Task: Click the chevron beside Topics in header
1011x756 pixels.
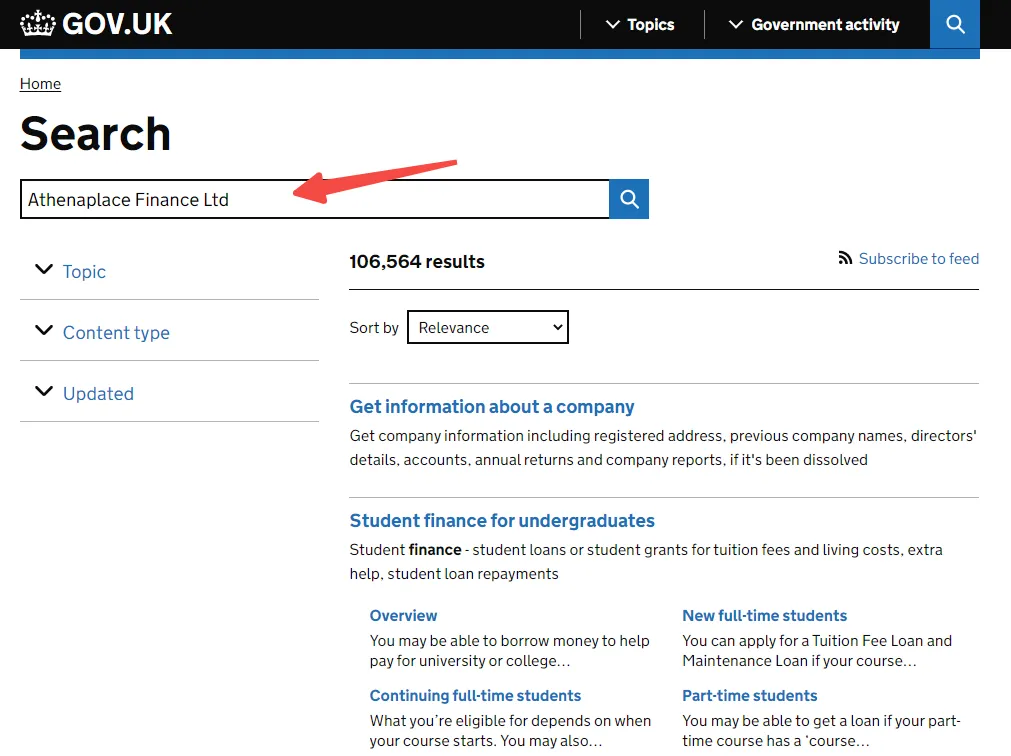Action: click(613, 24)
